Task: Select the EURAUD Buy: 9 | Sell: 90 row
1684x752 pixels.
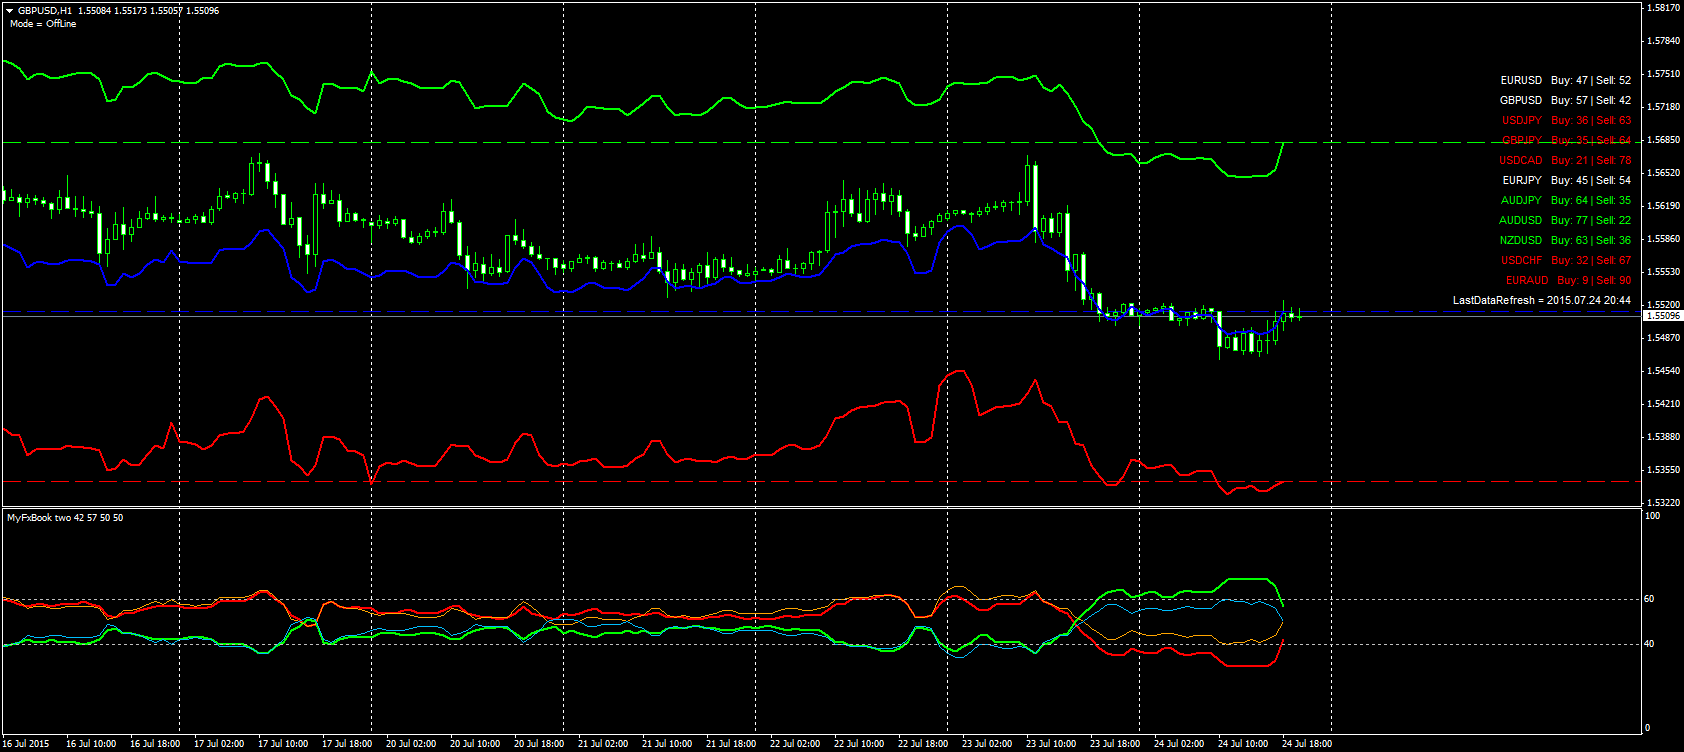Action: pos(1568,280)
